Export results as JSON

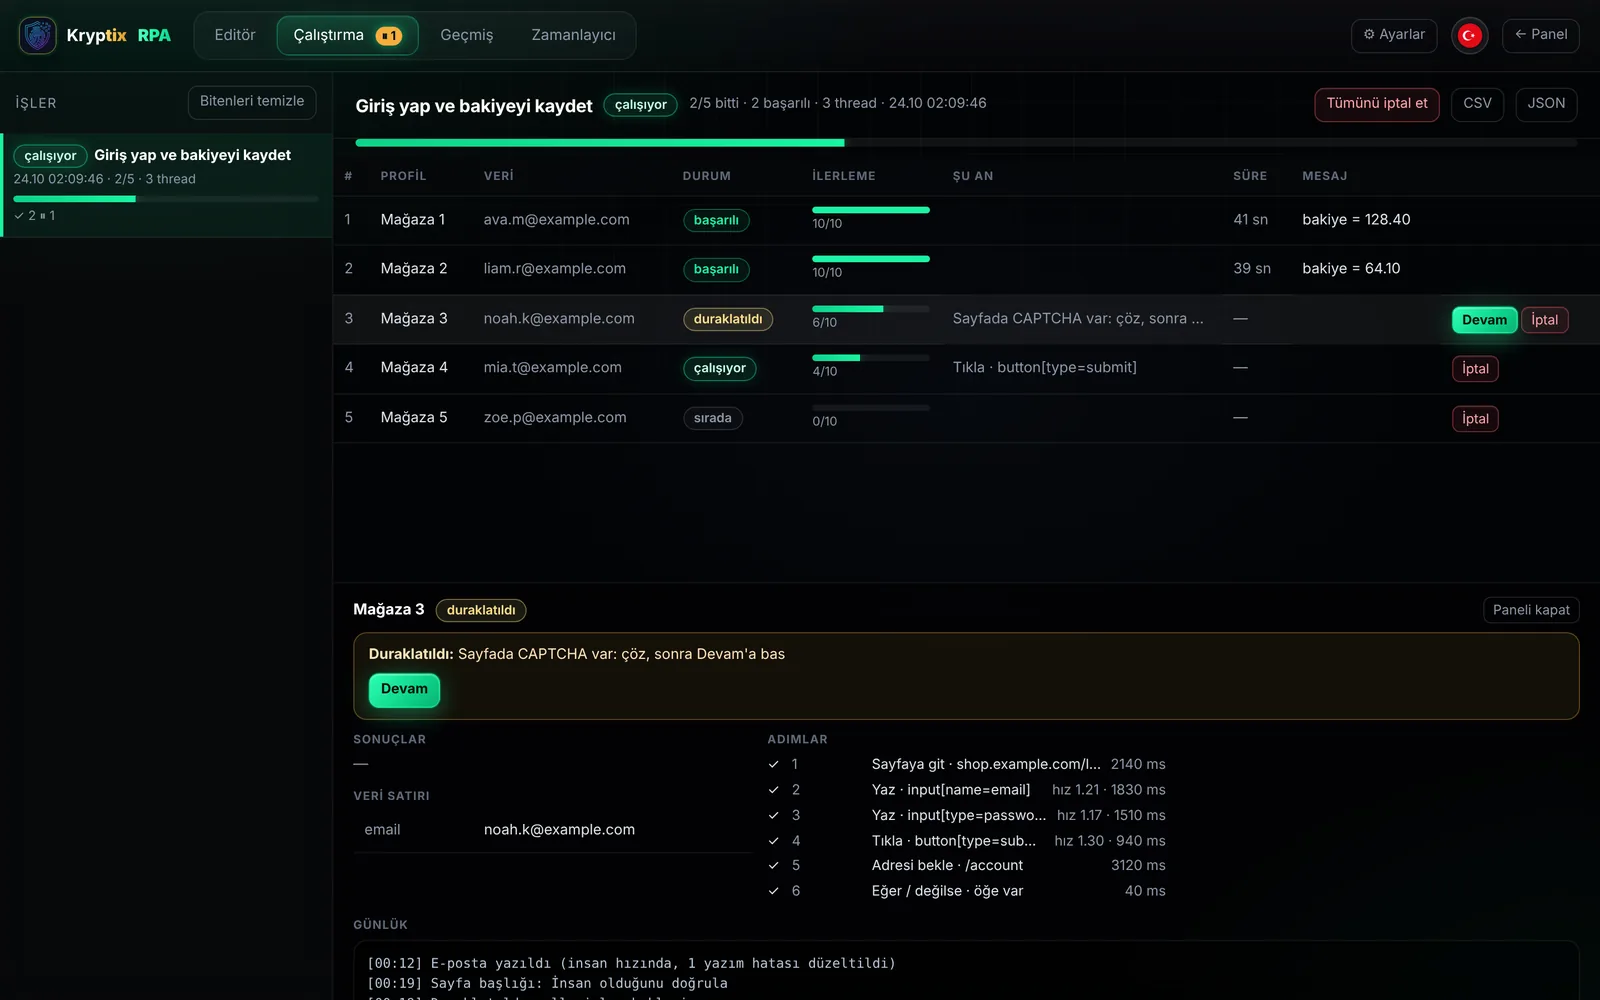pos(1546,104)
